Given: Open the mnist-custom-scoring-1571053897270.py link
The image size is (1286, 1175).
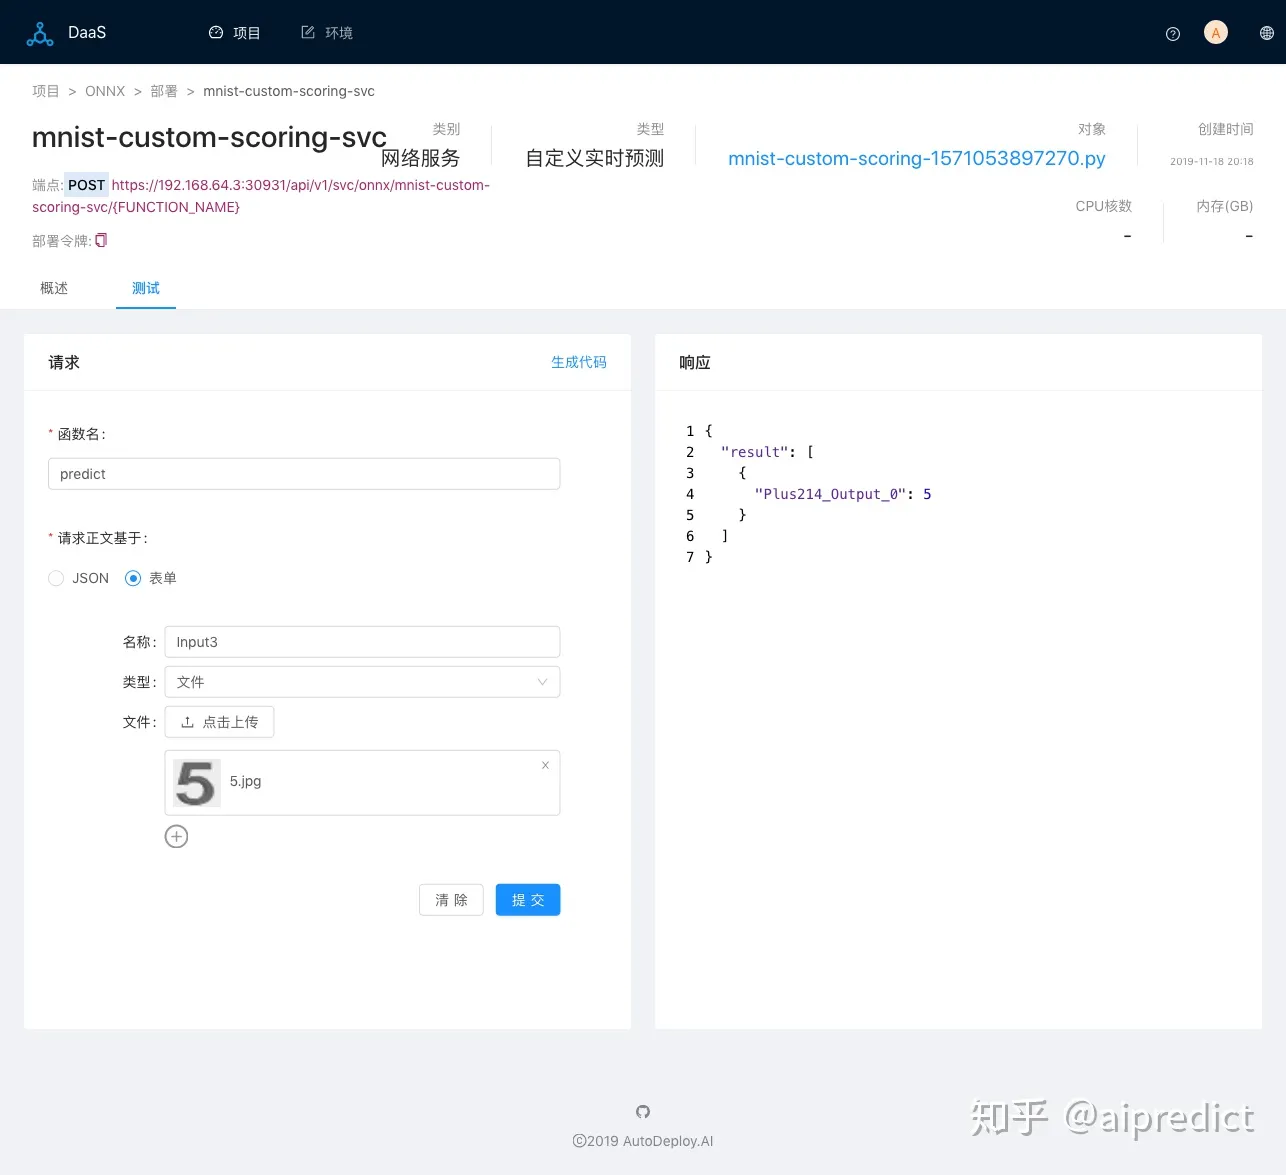Looking at the screenshot, I should pyautogui.click(x=917, y=158).
